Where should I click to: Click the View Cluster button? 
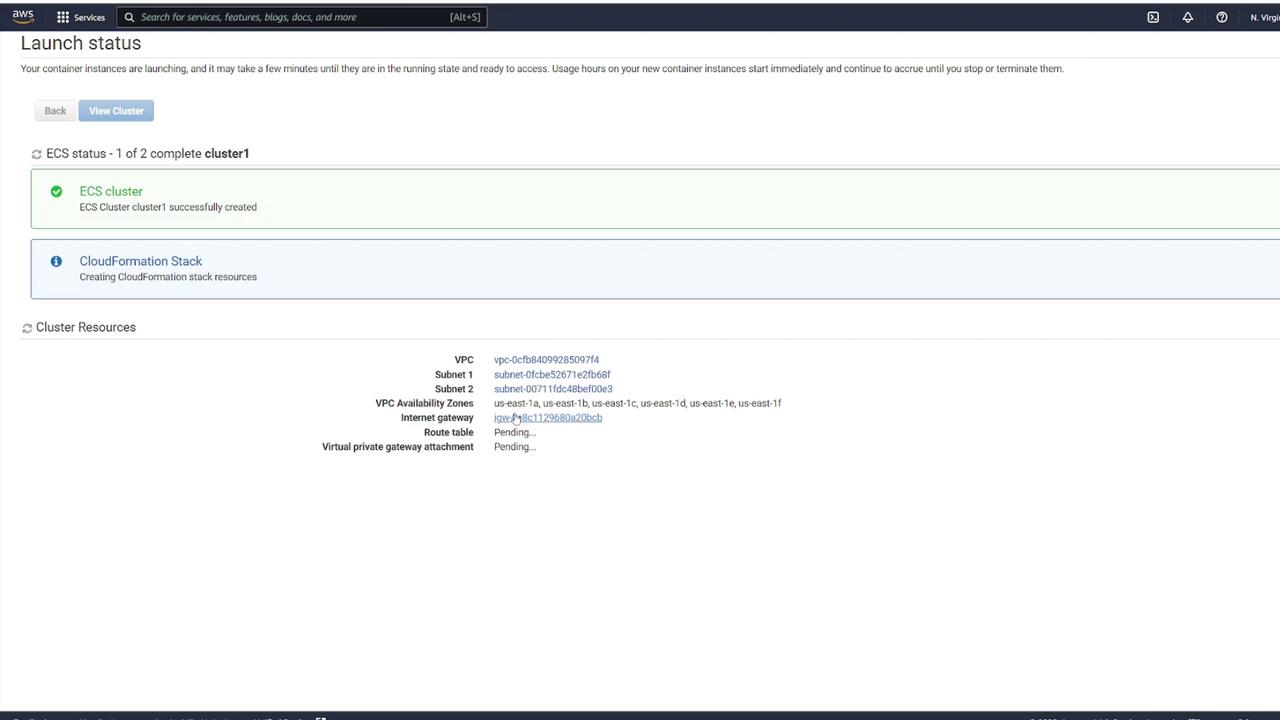click(x=116, y=111)
